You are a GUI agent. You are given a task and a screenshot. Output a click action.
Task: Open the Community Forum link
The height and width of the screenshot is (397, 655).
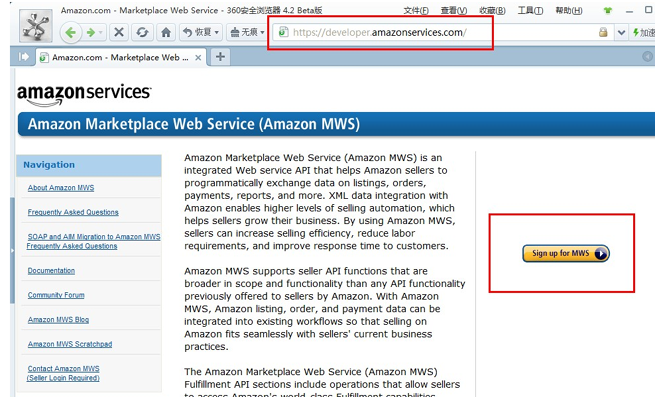point(56,295)
